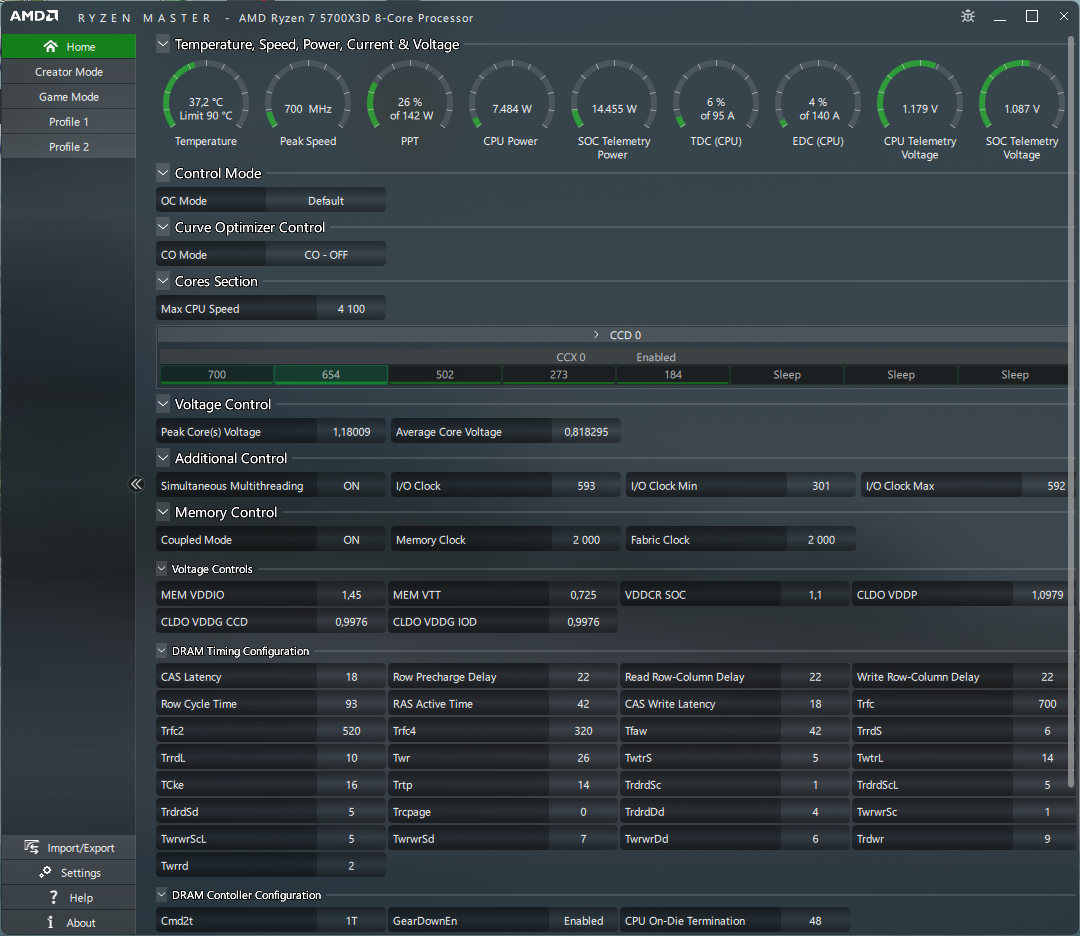
Task: Select Profile 1 in sidebar
Action: [x=69, y=122]
